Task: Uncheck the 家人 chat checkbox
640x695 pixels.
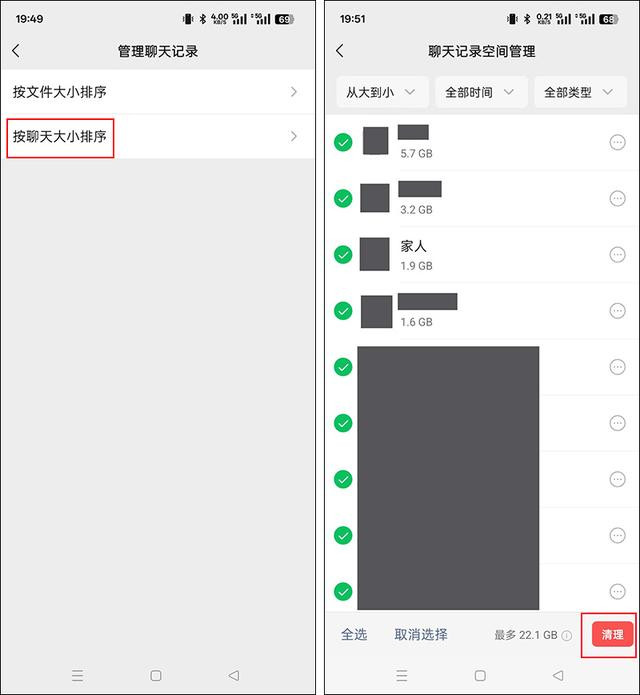Action: point(343,254)
